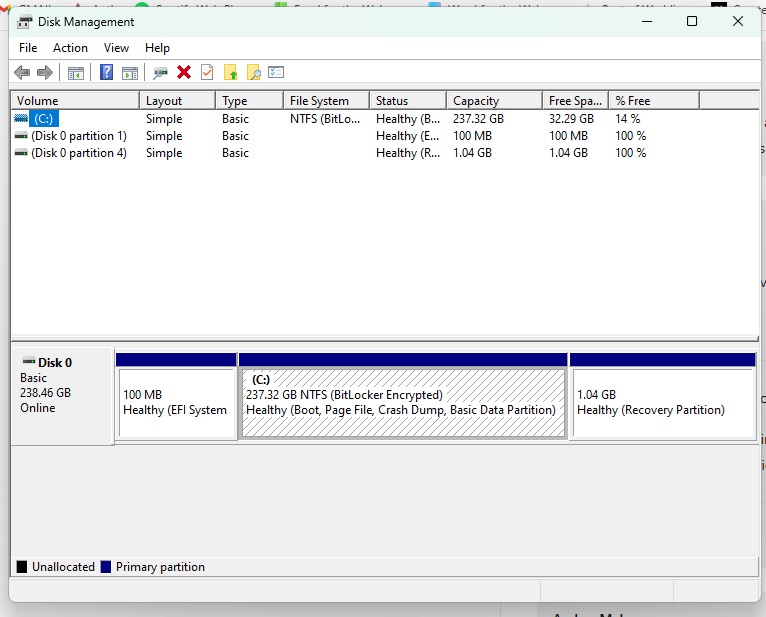Click Show/Hide Action Pane toolbar icon
Screen dimensions: 766x617
[x=129, y=73]
